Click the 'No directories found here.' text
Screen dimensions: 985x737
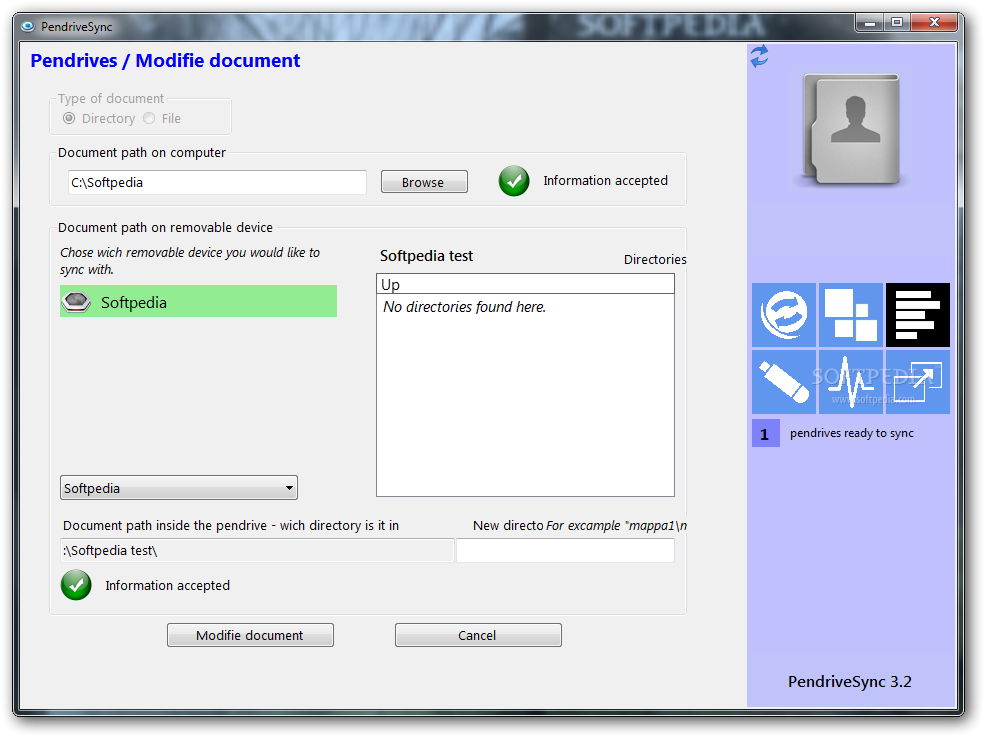pos(464,307)
